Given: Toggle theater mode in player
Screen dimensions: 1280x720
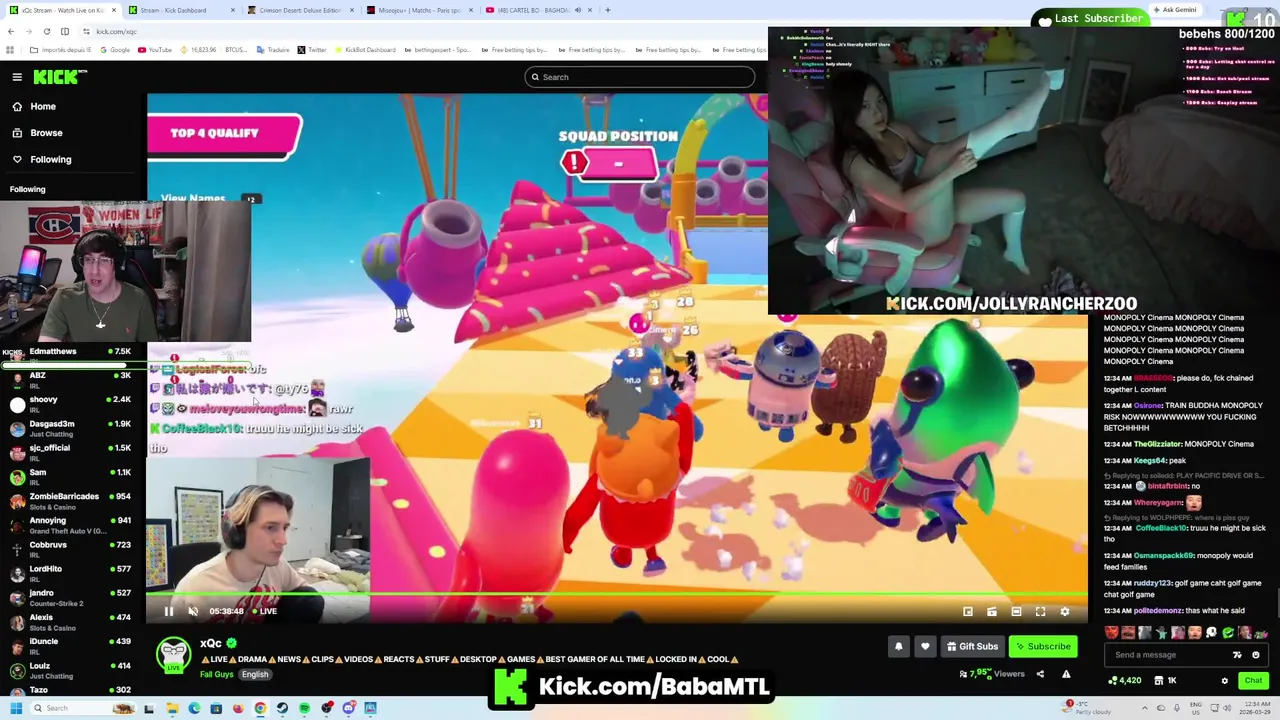Looking at the screenshot, I should [x=1016, y=611].
